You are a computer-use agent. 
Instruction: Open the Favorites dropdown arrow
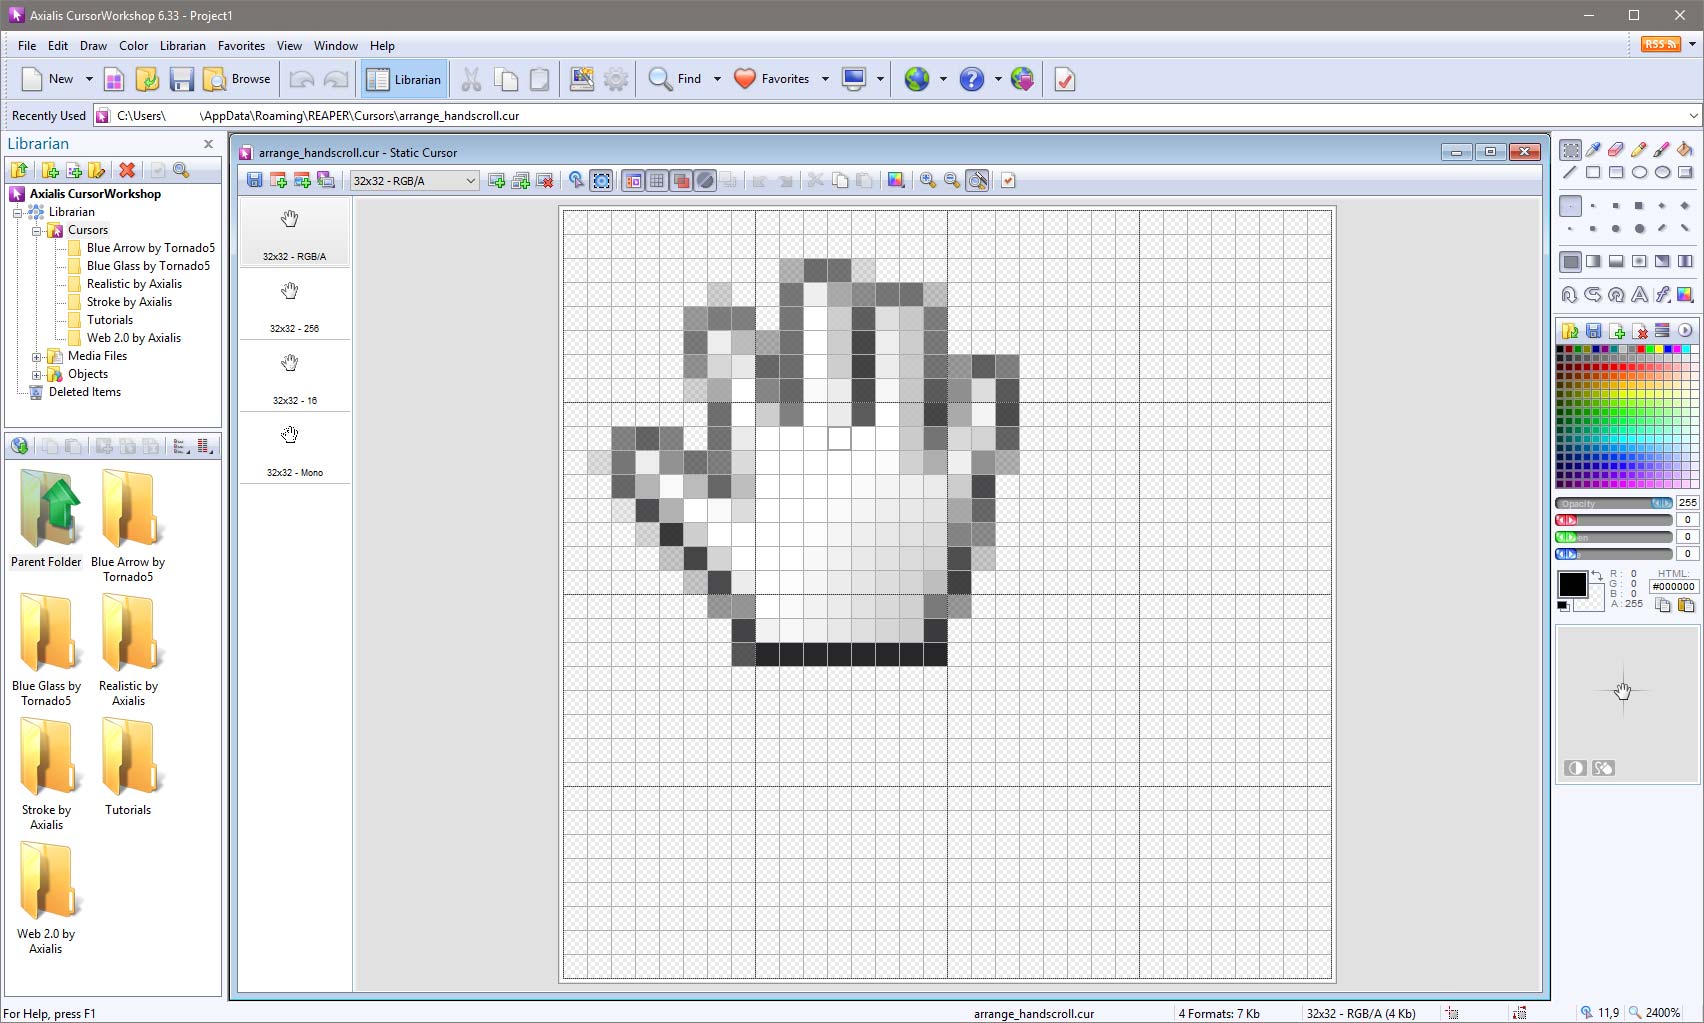tap(825, 79)
